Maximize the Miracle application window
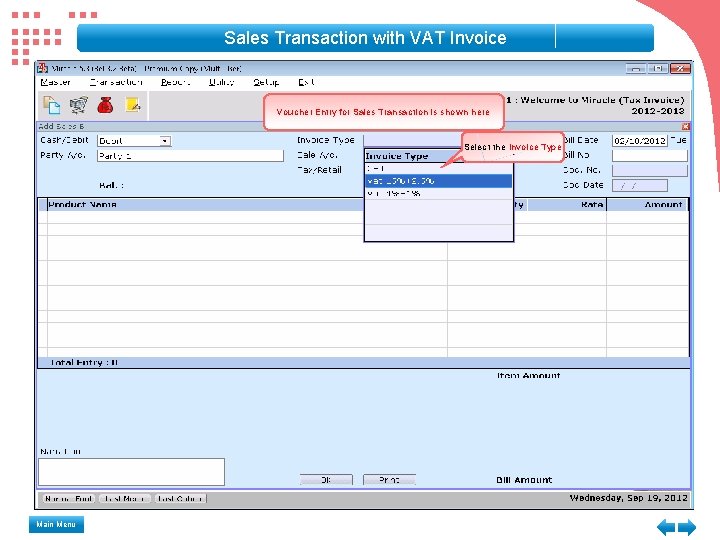720x540 pixels. (658, 68)
